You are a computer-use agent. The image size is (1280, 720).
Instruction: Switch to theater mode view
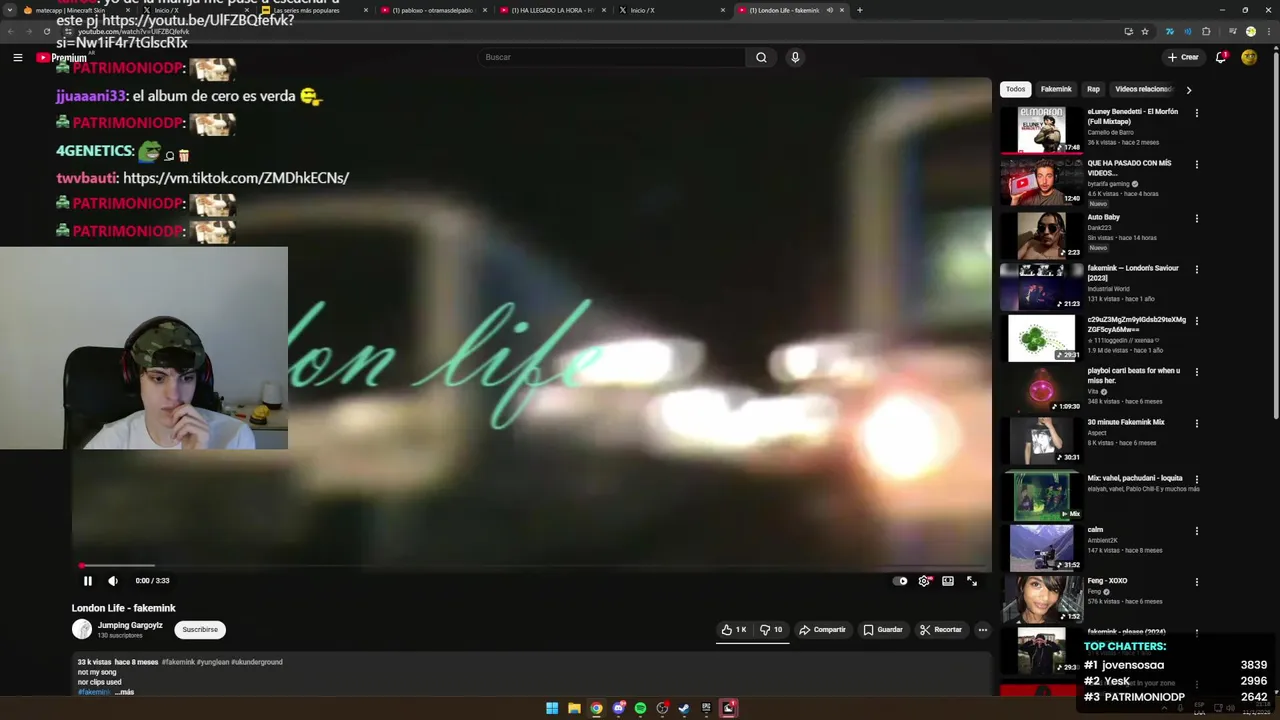coord(948,581)
